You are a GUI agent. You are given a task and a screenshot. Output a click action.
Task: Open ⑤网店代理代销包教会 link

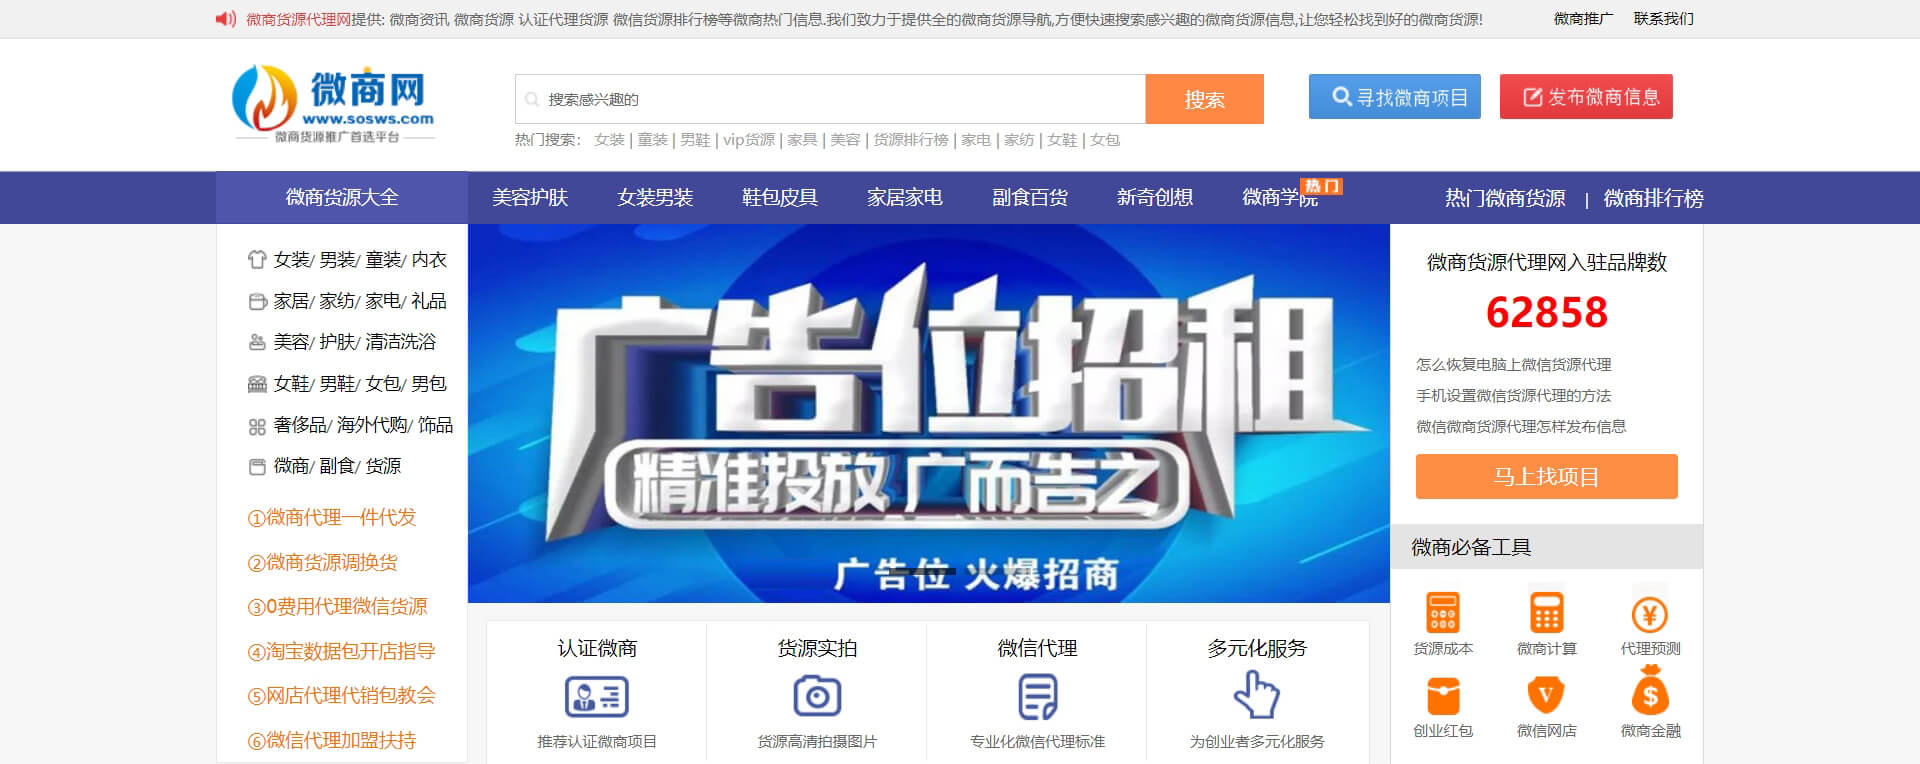[341, 696]
